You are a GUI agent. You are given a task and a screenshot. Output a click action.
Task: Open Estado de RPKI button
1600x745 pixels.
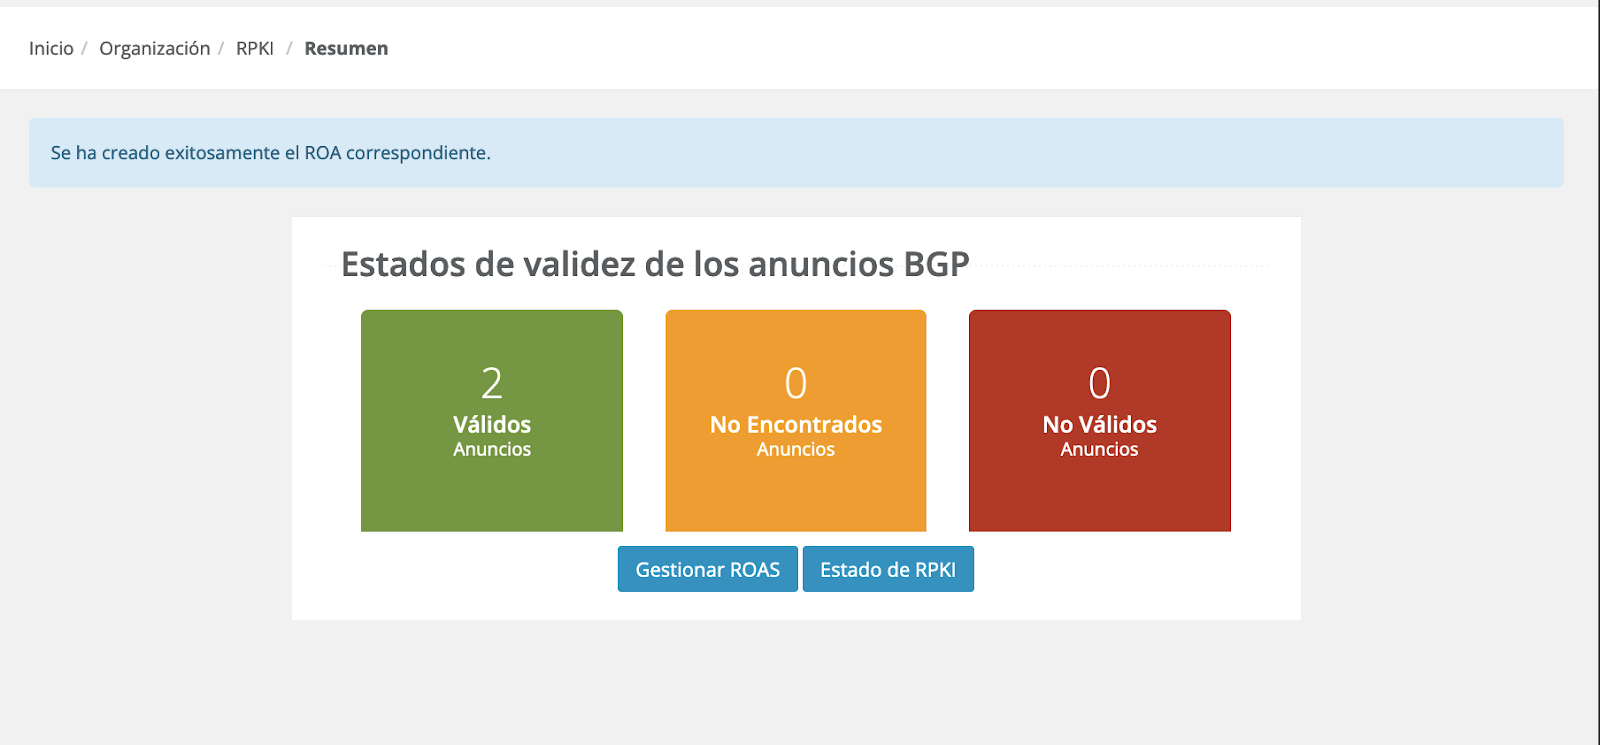(887, 569)
